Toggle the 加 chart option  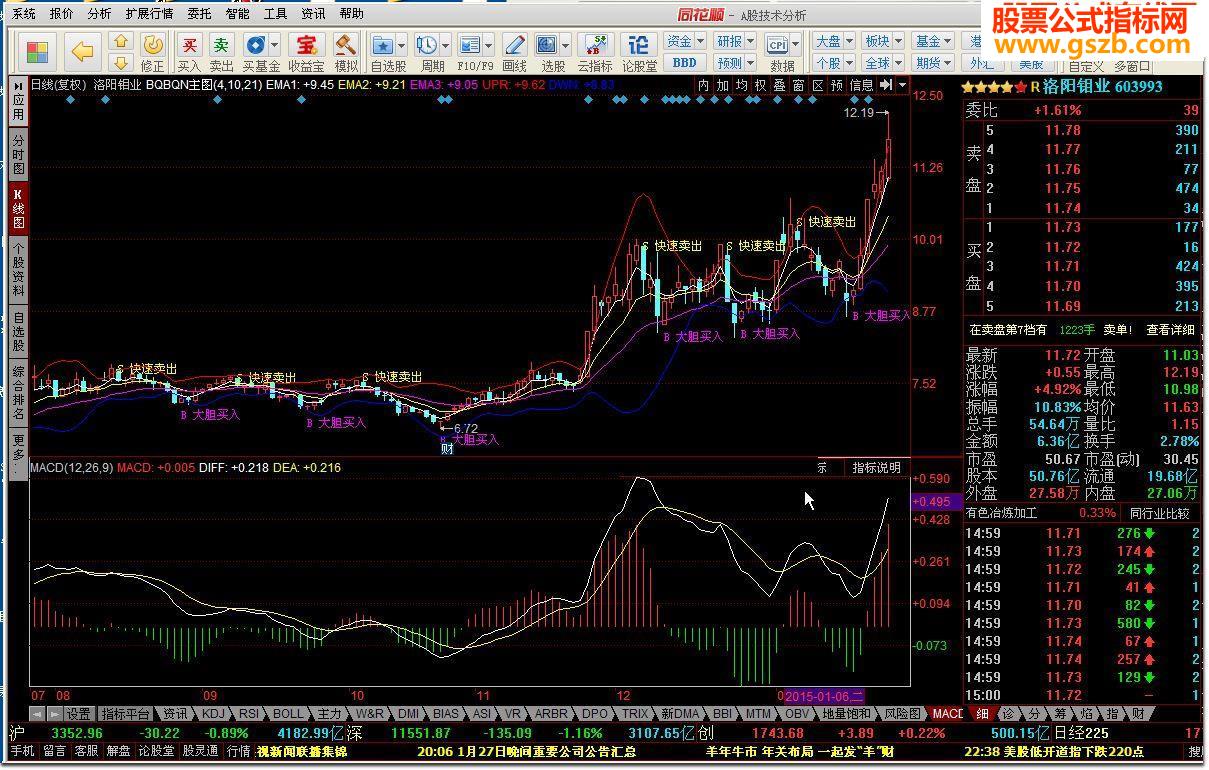(x=722, y=86)
